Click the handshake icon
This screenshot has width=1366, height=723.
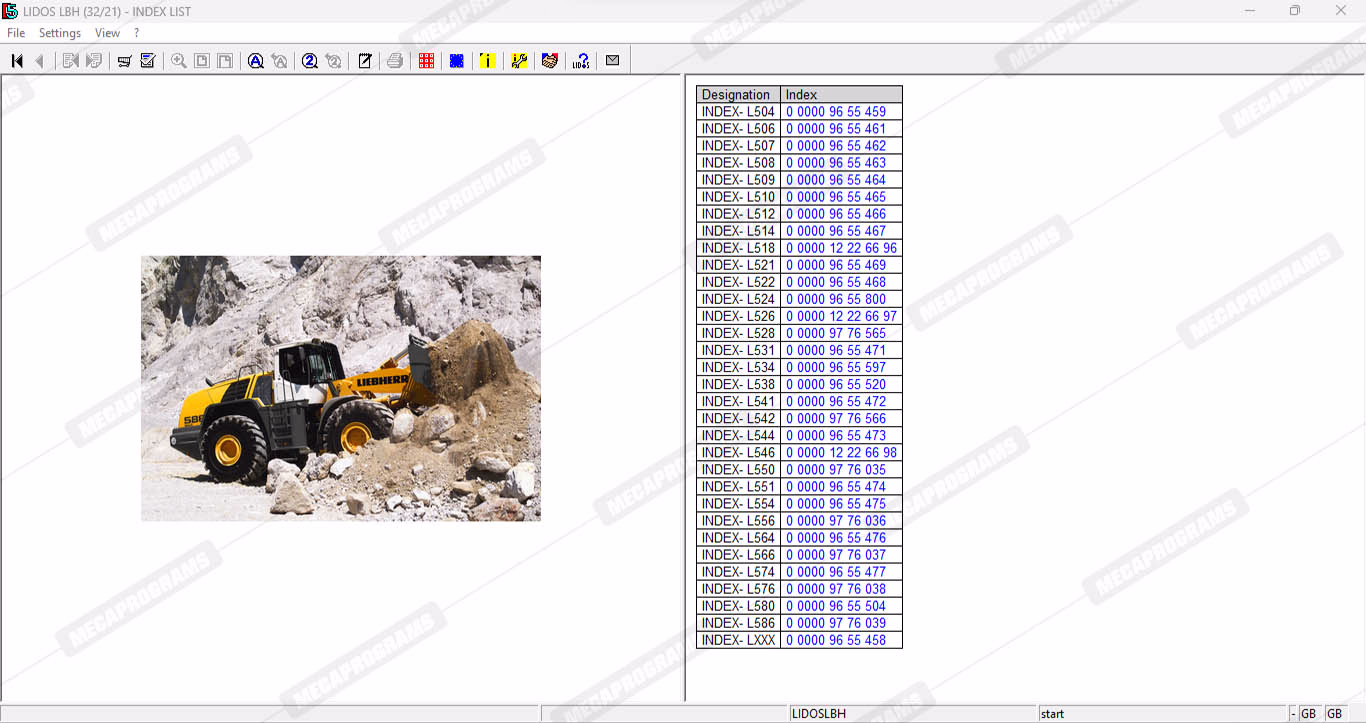[549, 61]
